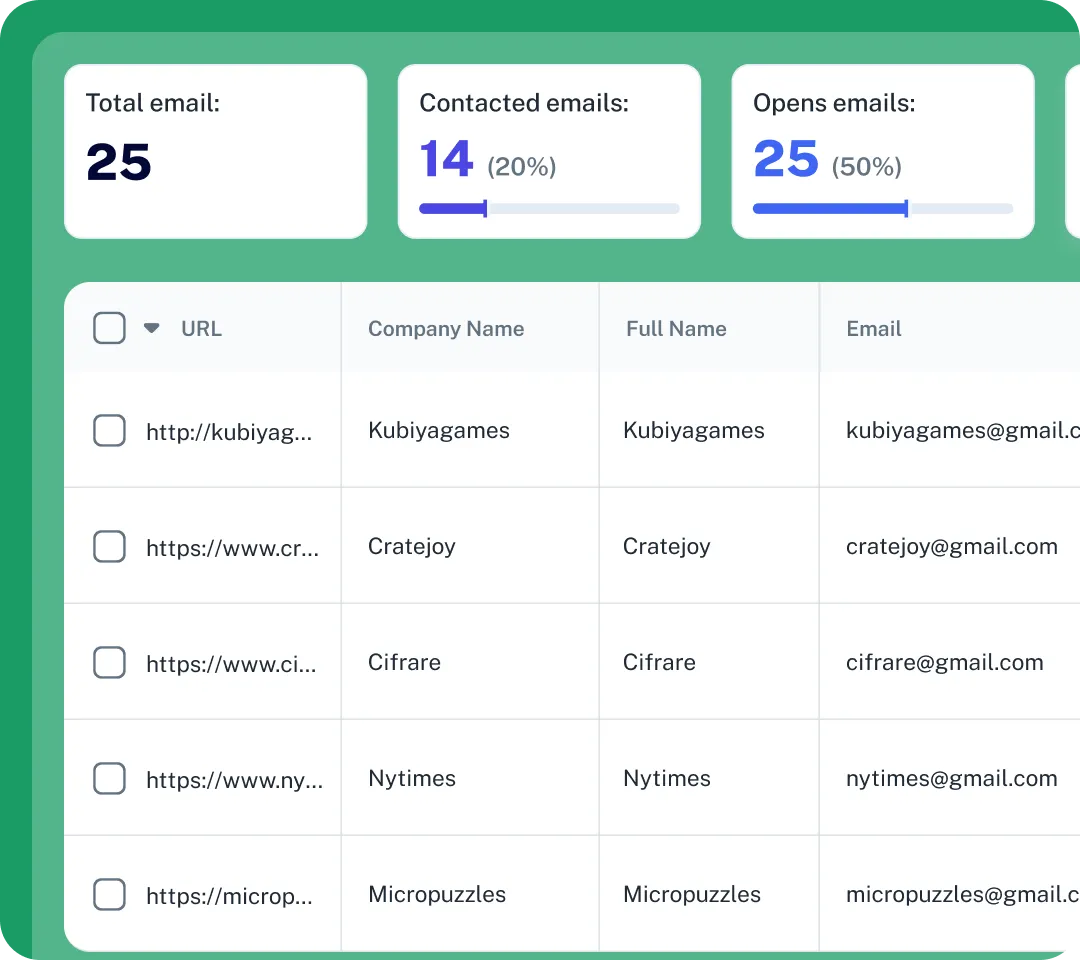Open the https://microp... URL link
The width and height of the screenshot is (1080, 960).
point(229,896)
